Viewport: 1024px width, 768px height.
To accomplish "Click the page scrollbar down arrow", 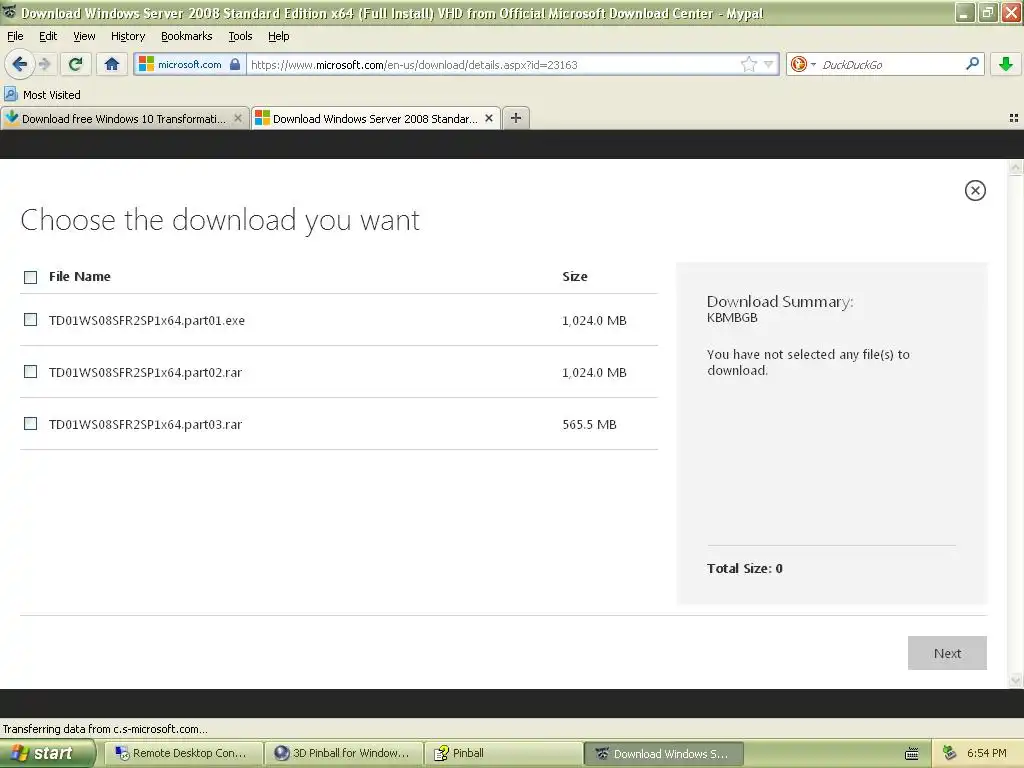I will (x=1016, y=680).
